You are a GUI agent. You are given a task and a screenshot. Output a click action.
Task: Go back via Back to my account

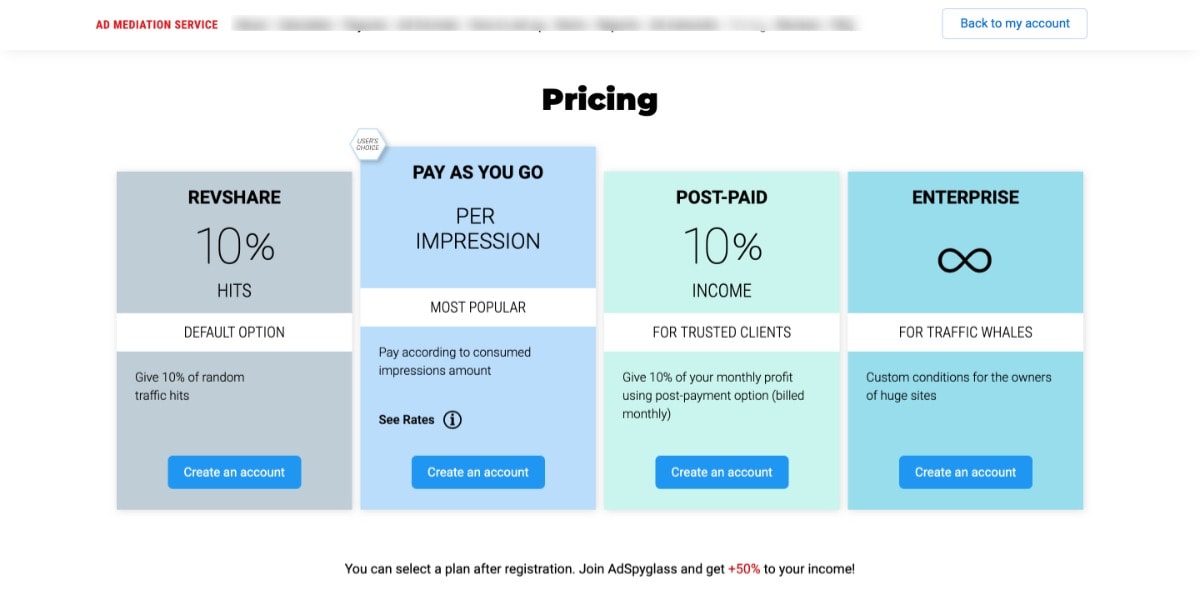coord(1014,24)
